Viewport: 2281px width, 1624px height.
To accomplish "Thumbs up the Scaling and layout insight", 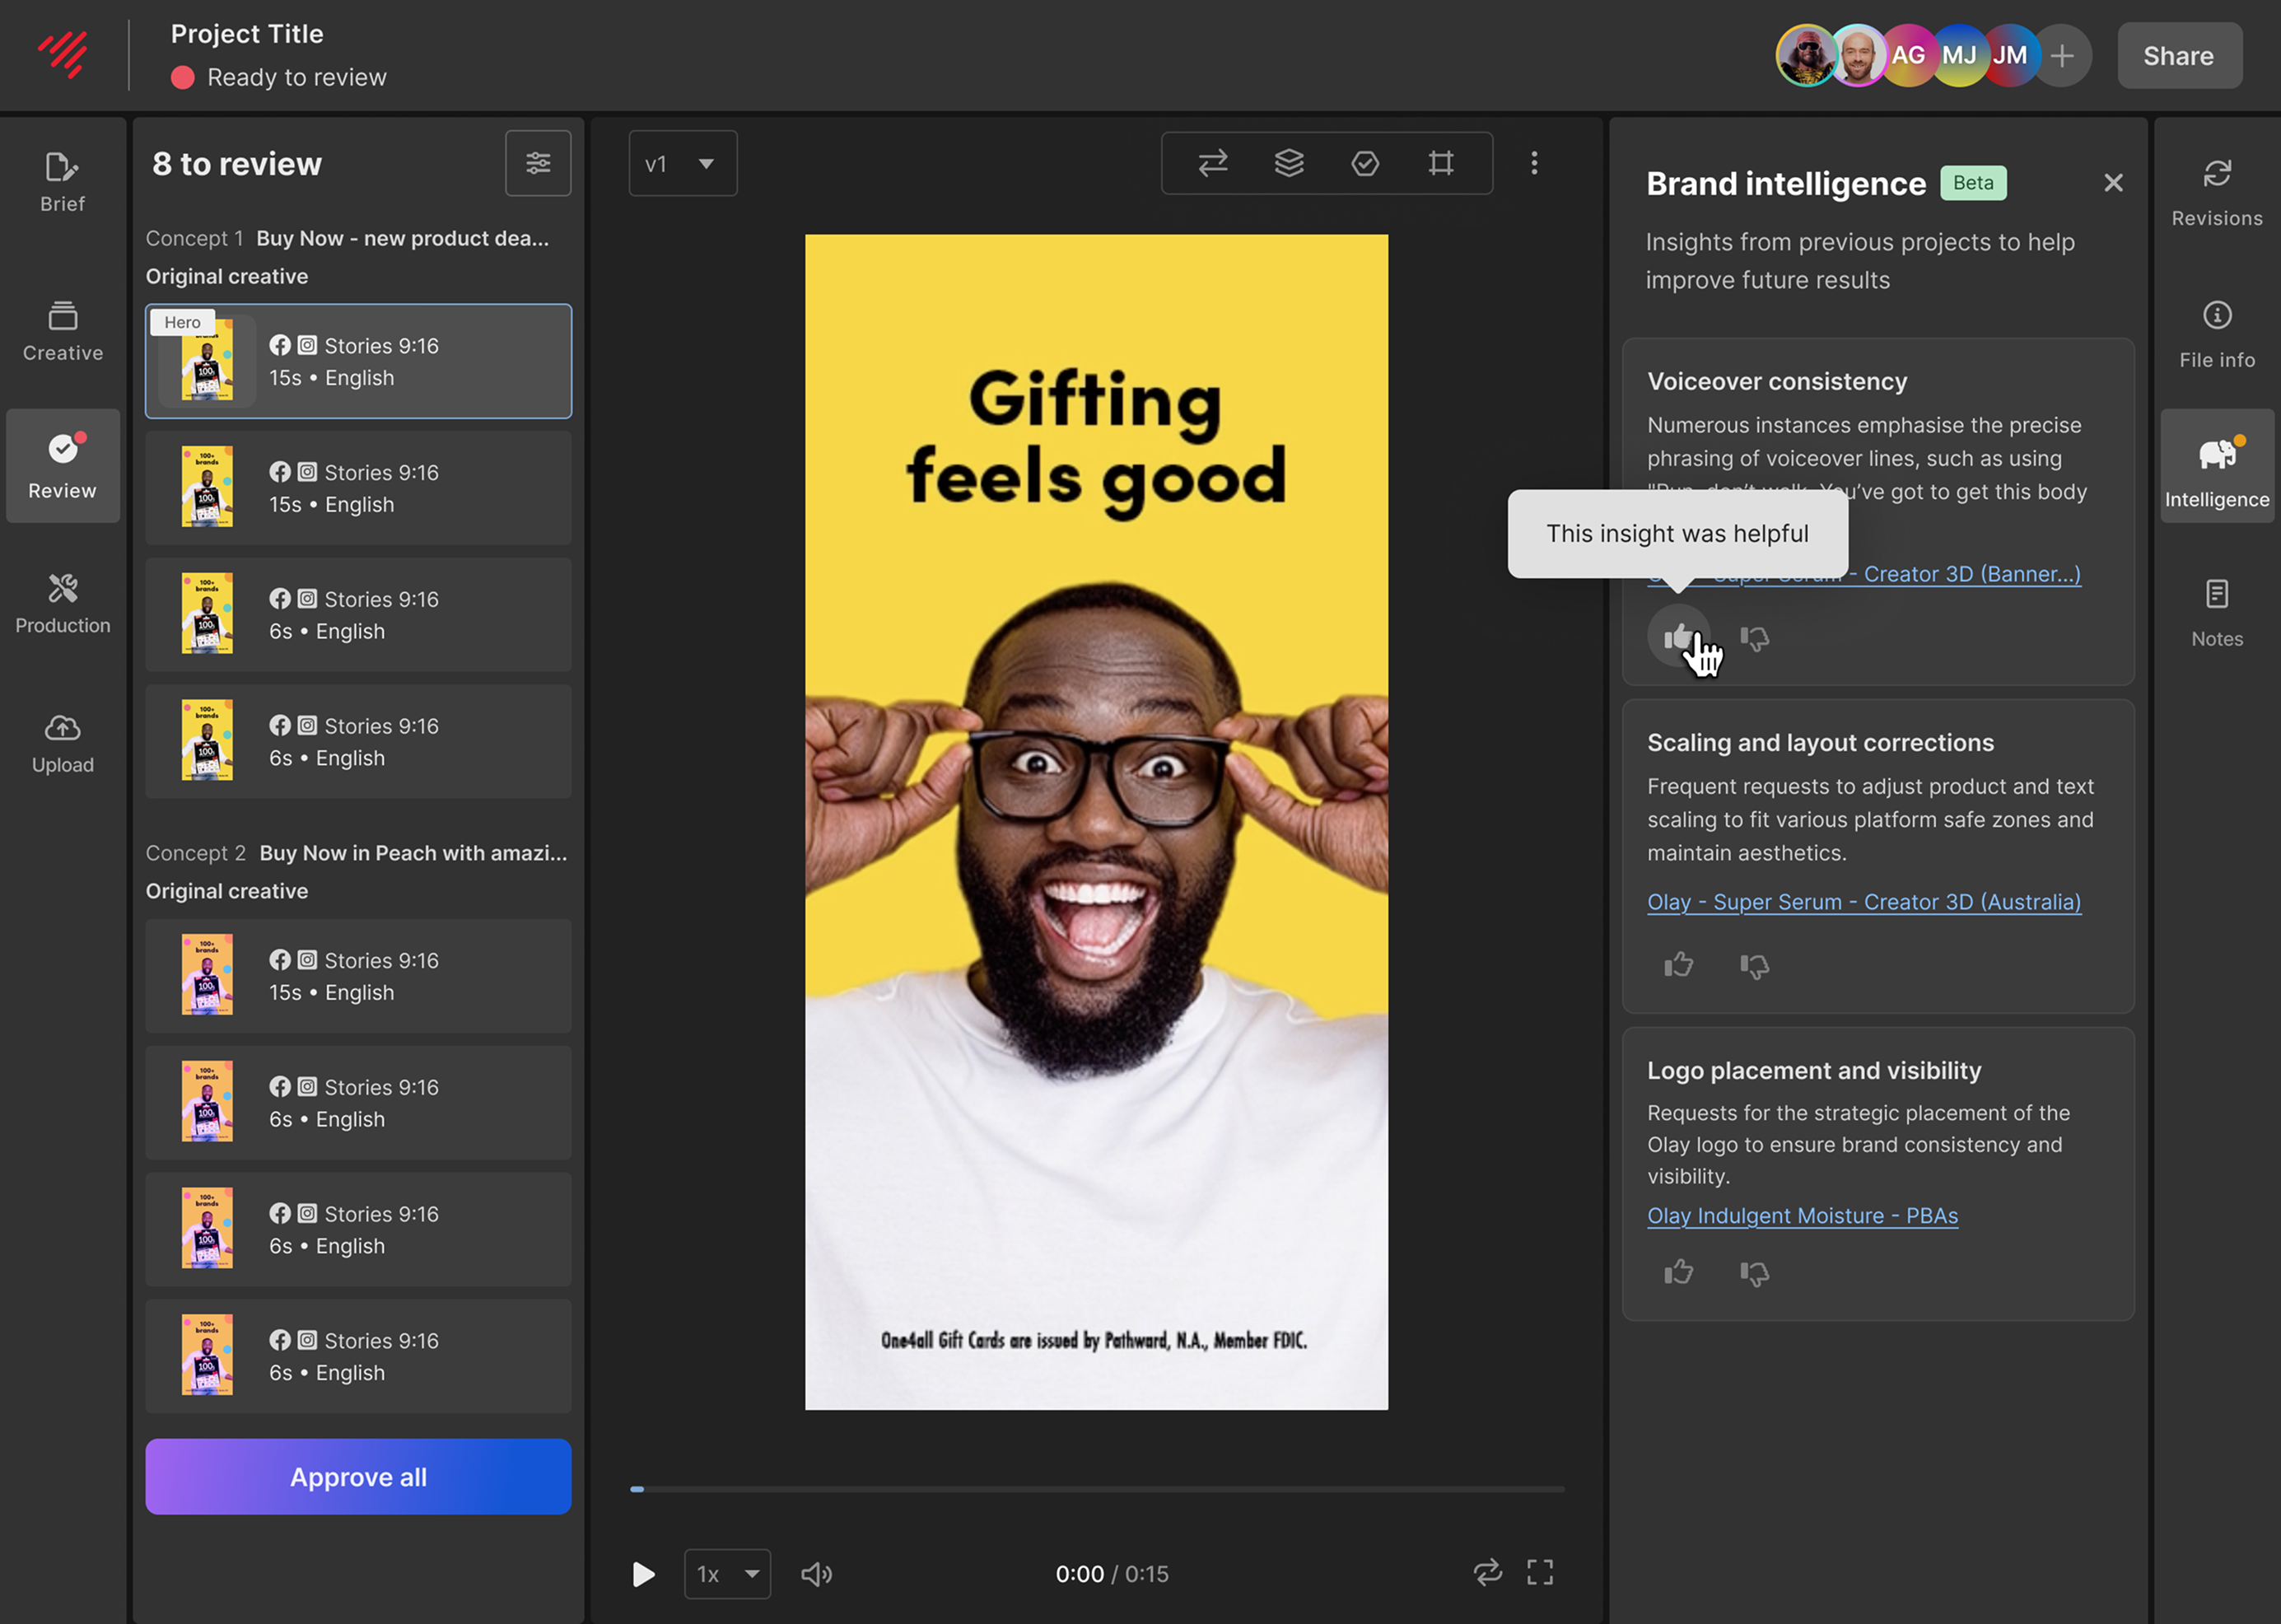I will [1678, 965].
